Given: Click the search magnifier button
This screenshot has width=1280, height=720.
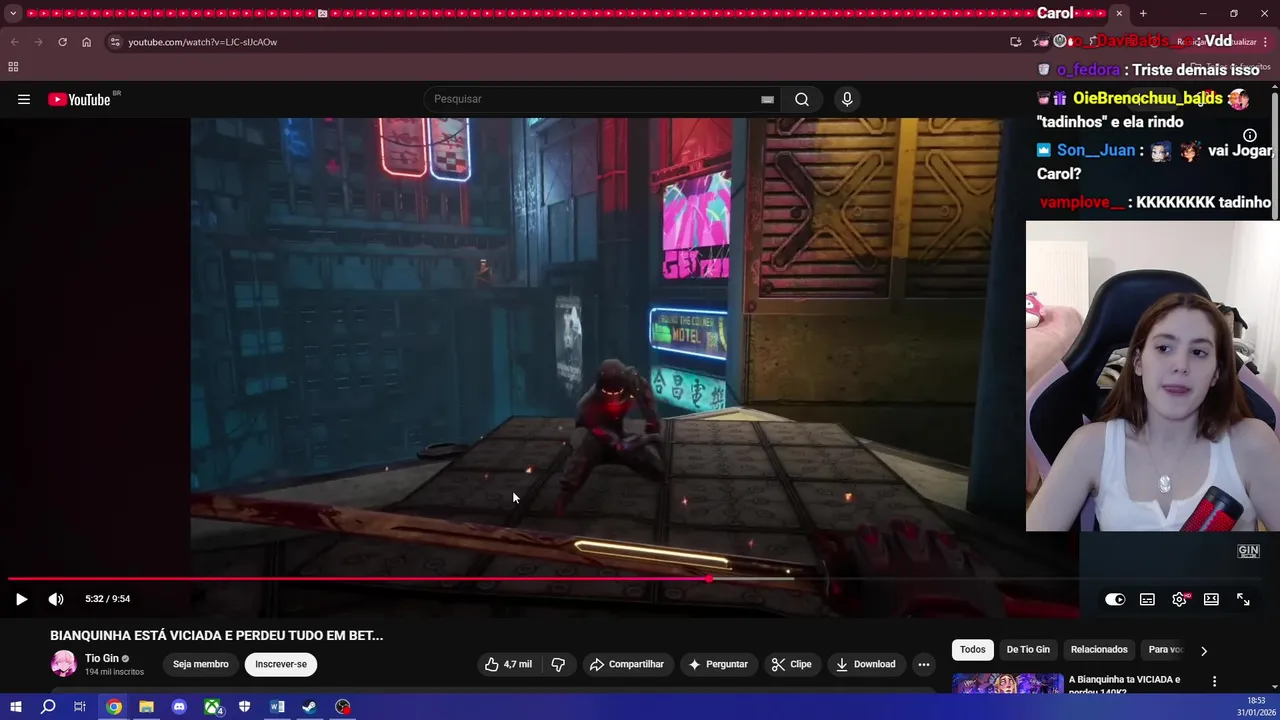Looking at the screenshot, I should 802,99.
